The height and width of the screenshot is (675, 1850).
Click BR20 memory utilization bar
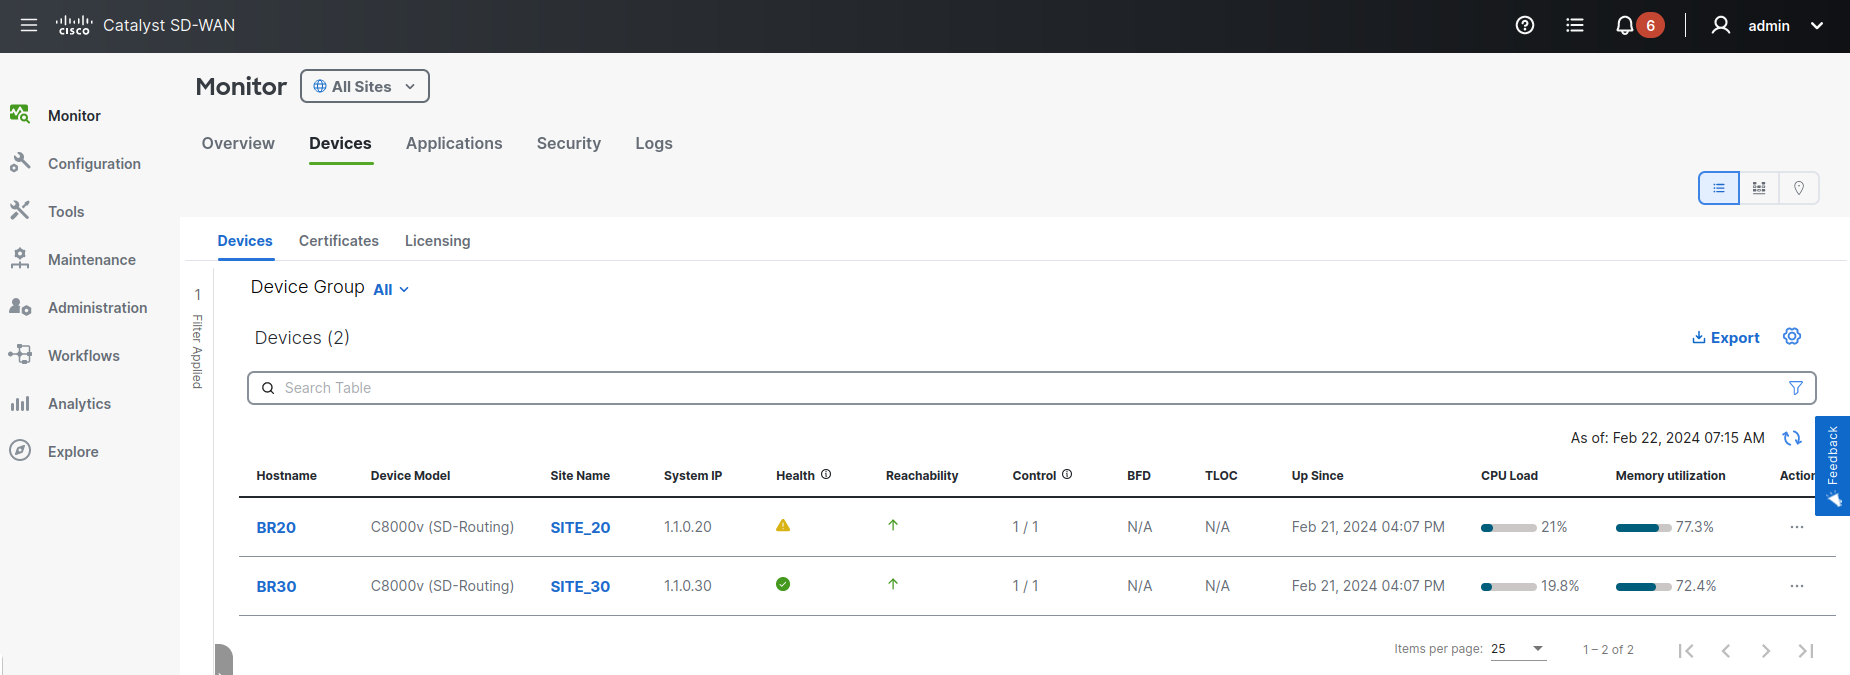coord(1642,528)
